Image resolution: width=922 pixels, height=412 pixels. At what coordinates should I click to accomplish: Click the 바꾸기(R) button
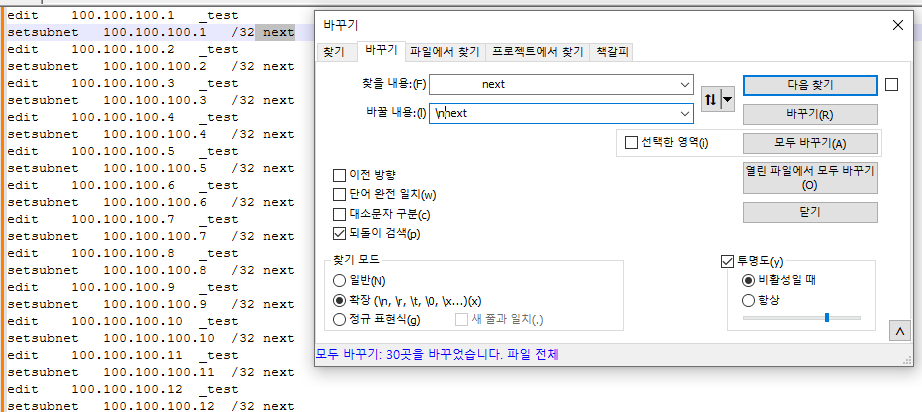(x=810, y=114)
